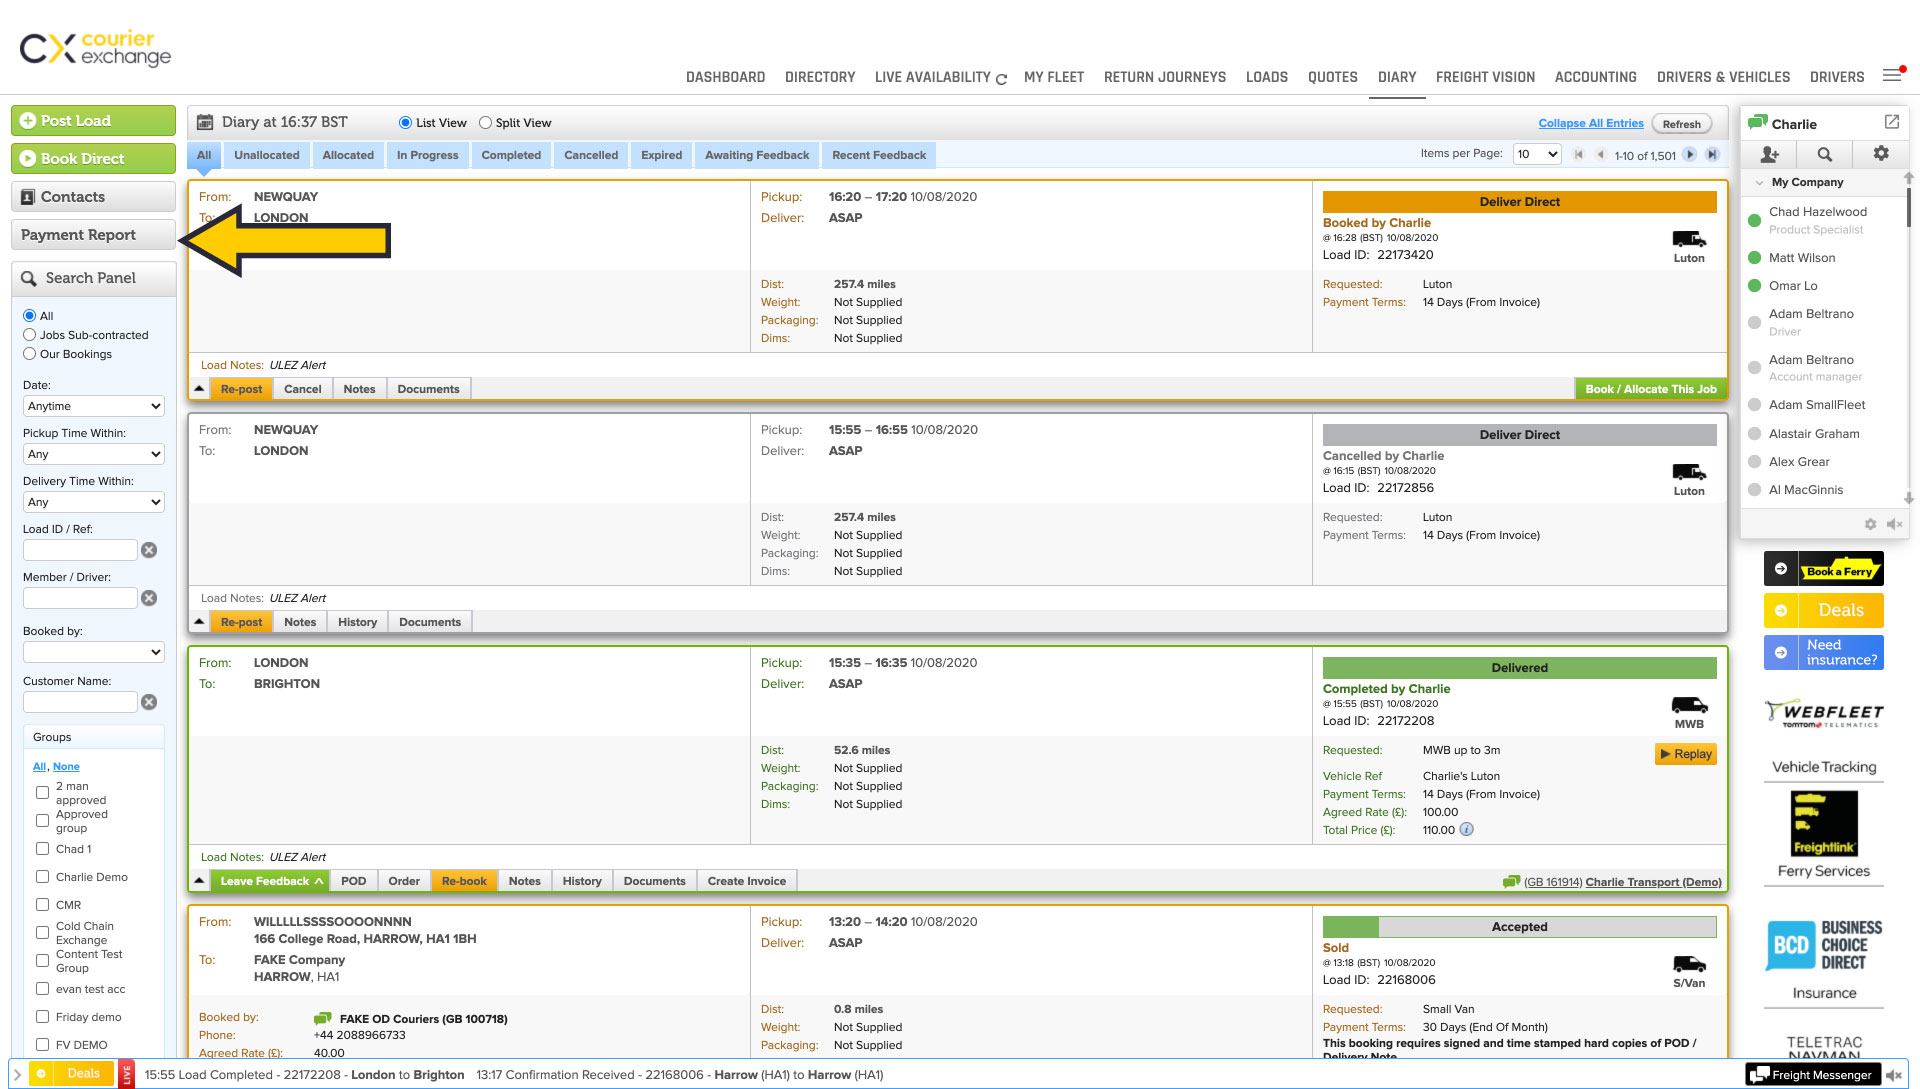1920x1089 pixels.
Task: Click the Post Load button
Action: [x=93, y=120]
